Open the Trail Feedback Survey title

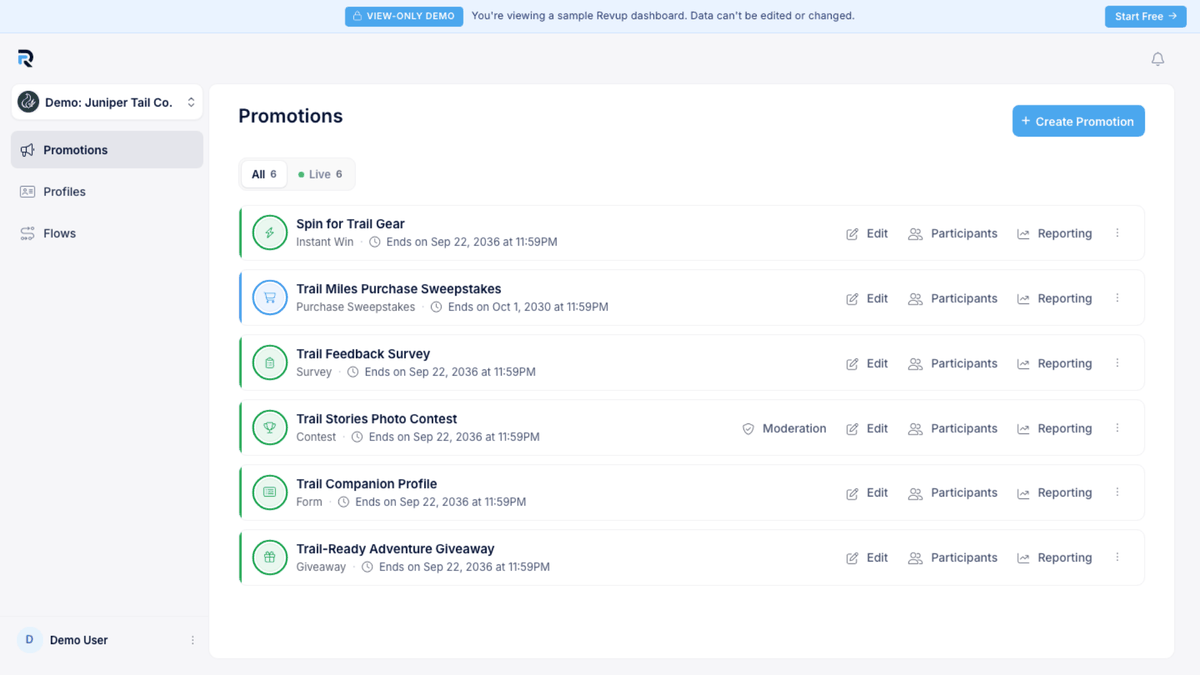point(363,354)
